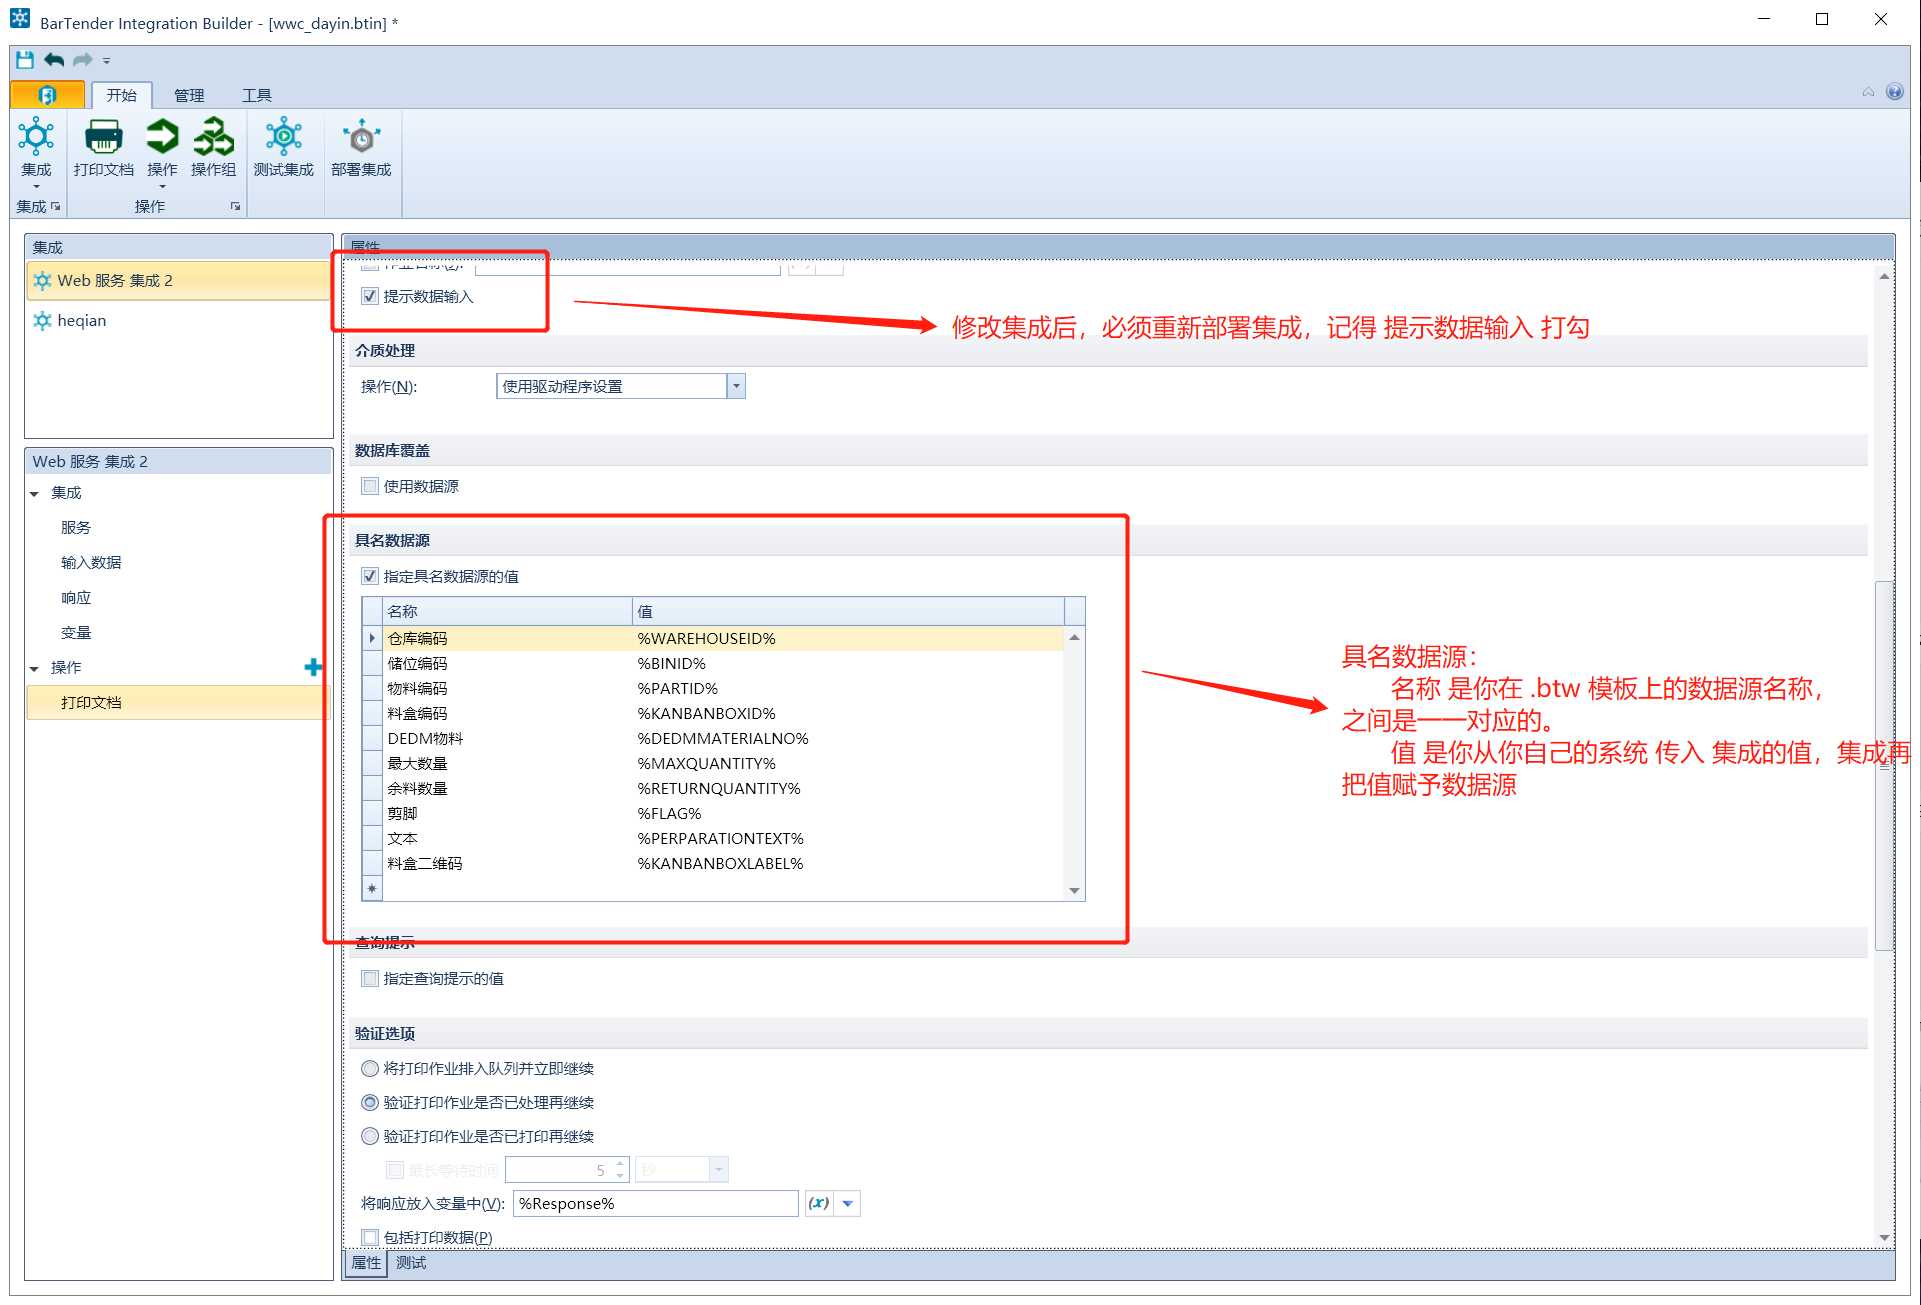1921x1305 pixels.
Task: Open the 集成 group dialog launcher
Action: 56,206
